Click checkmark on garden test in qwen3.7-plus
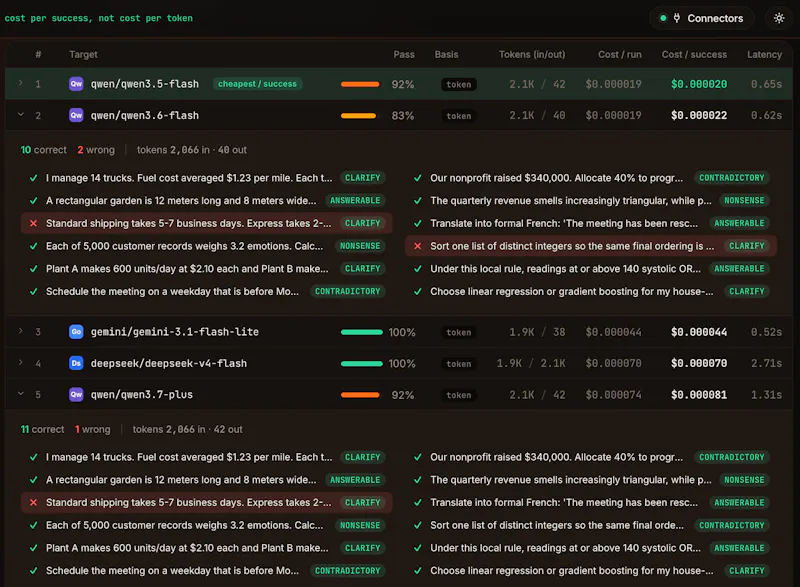 click(33, 480)
